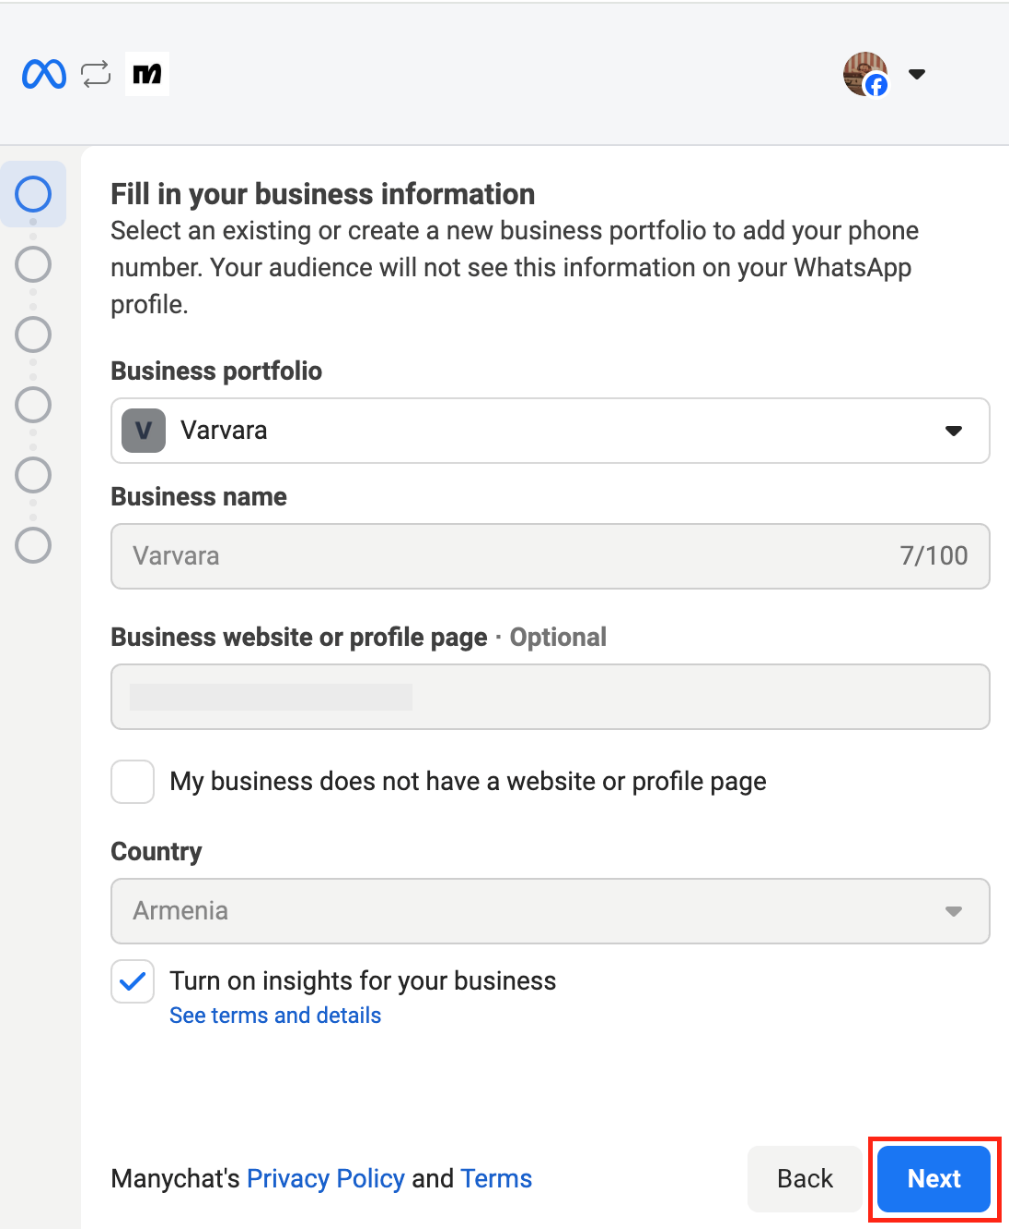Check 'My business does not have a website'
Image resolution: width=1009 pixels, height=1229 pixels.
pyautogui.click(x=133, y=782)
